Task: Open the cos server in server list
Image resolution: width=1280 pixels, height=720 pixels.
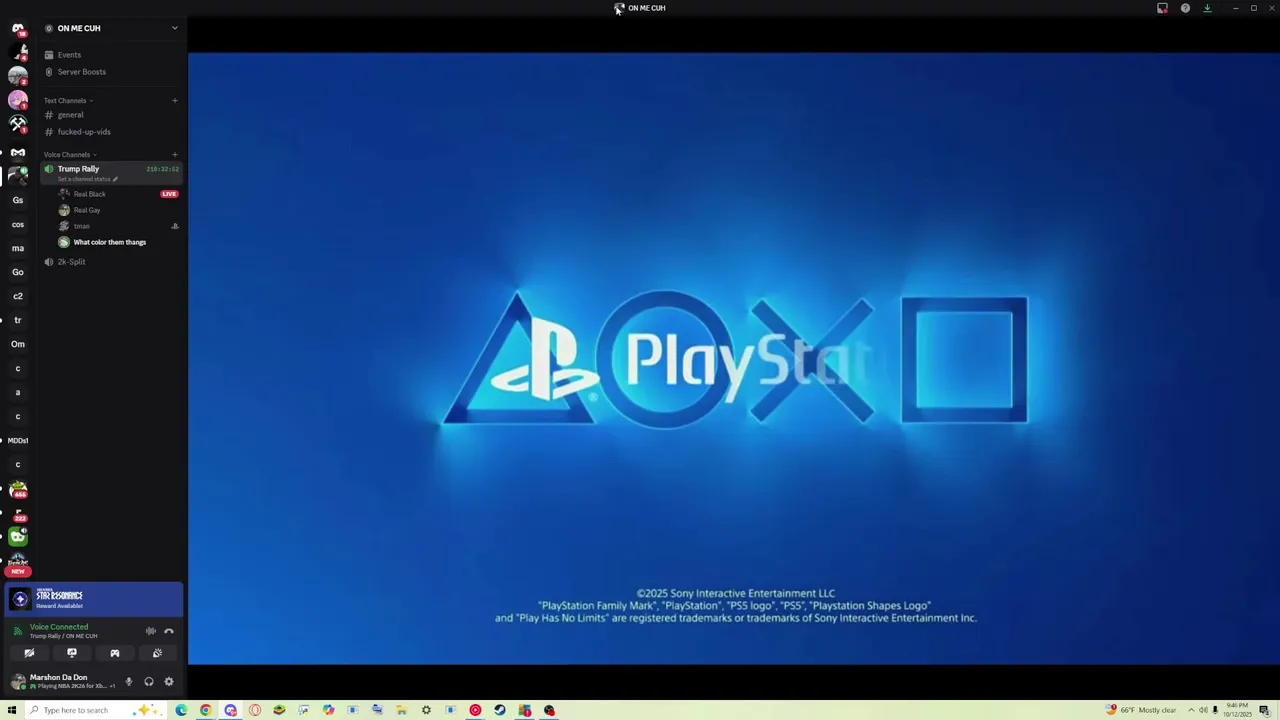Action: pyautogui.click(x=18, y=224)
